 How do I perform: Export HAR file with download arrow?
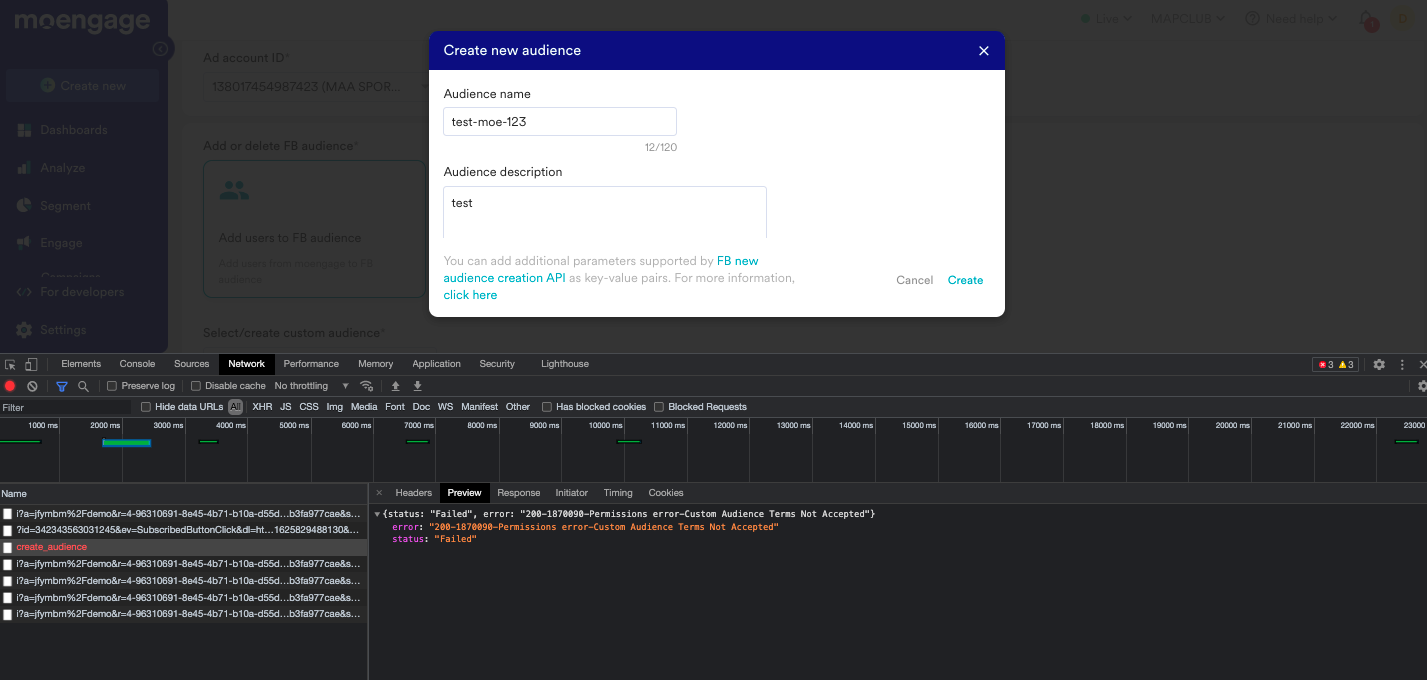click(418, 386)
